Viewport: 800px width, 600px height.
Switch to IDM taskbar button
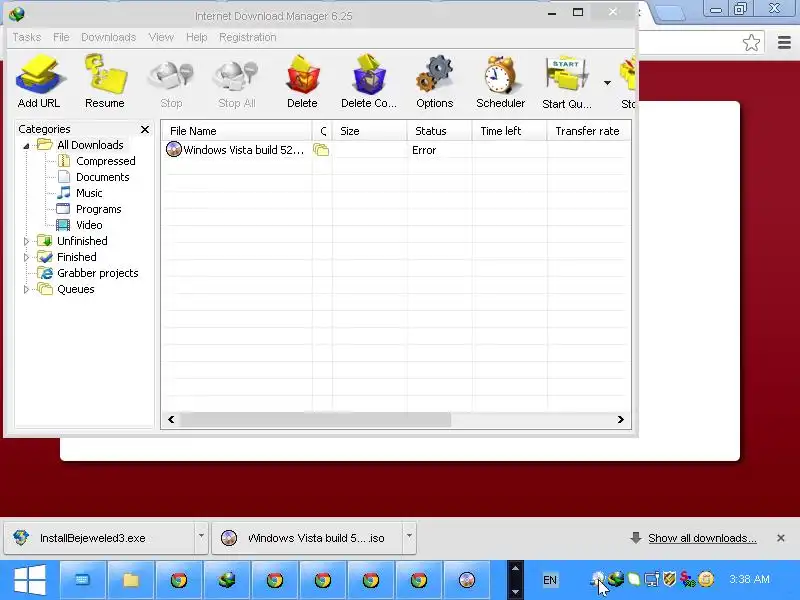tap(227, 580)
